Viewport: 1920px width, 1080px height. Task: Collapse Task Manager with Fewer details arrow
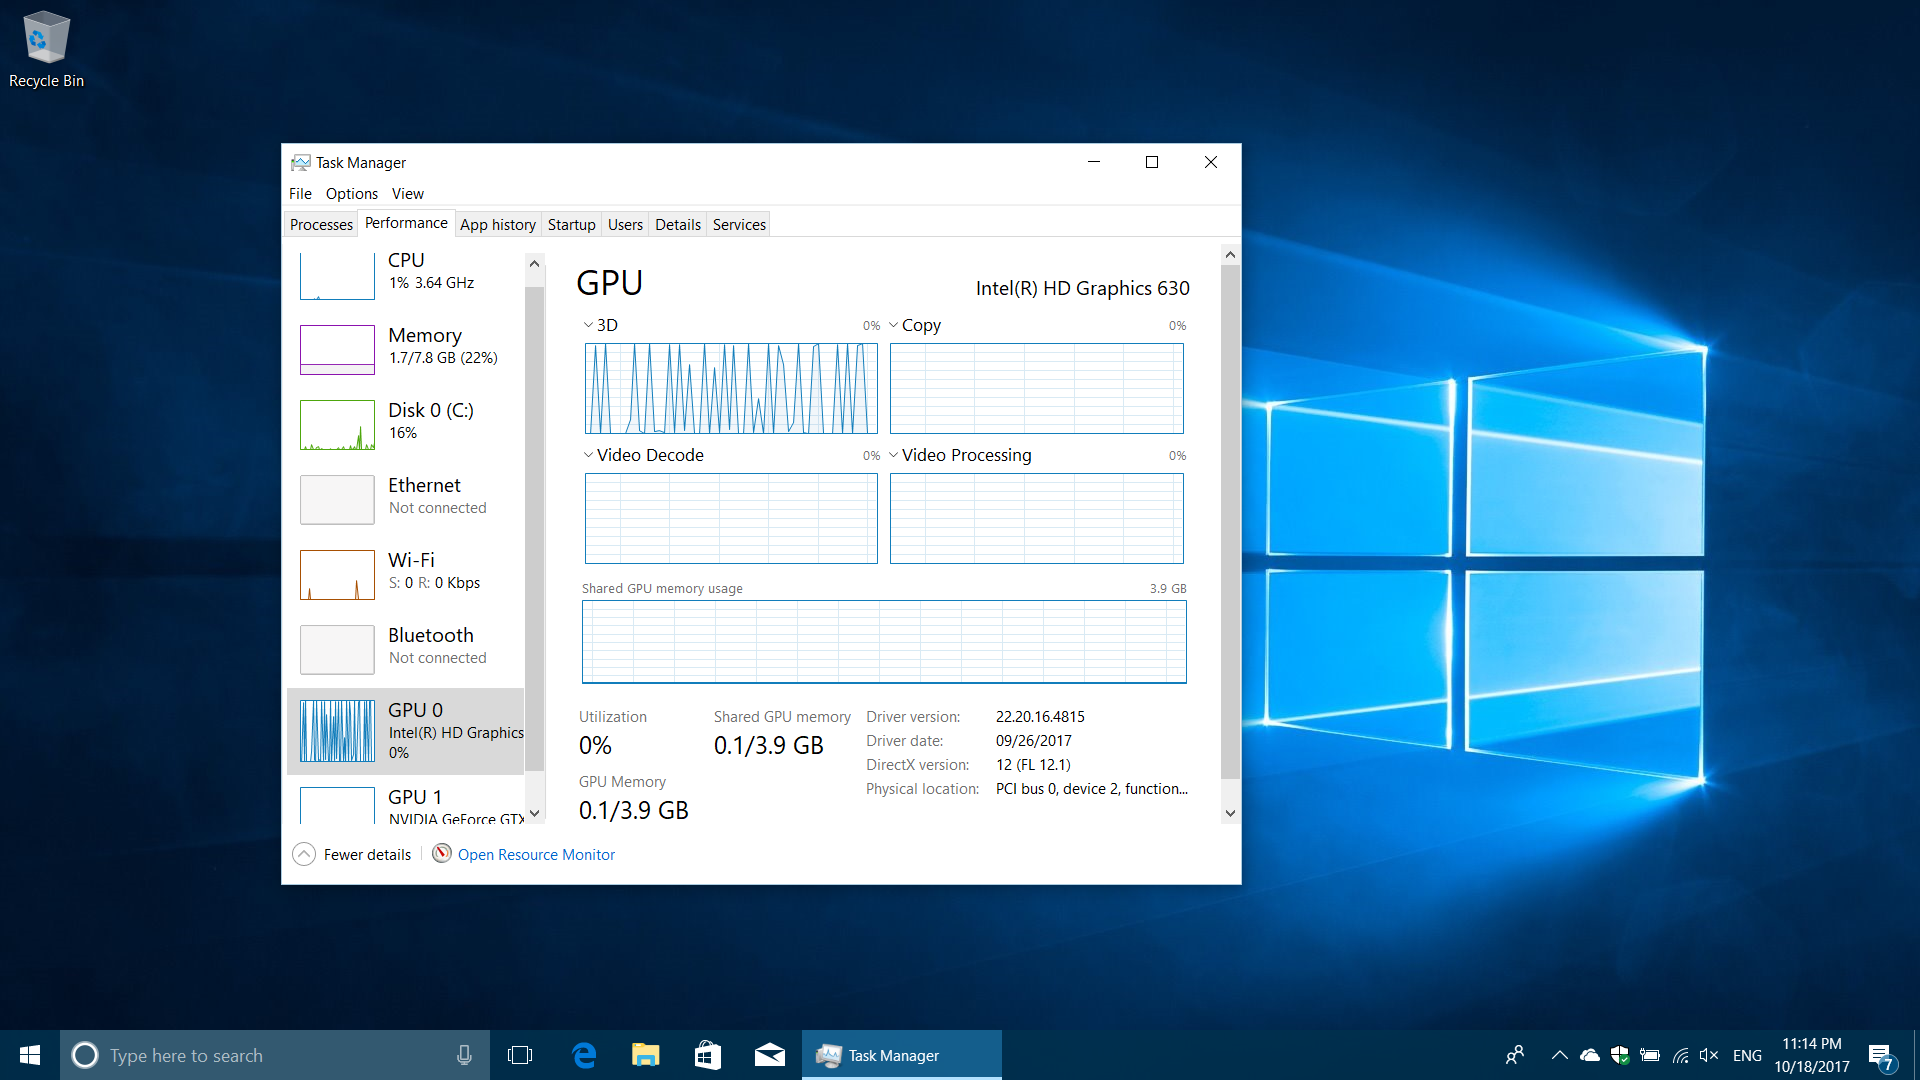coord(304,854)
